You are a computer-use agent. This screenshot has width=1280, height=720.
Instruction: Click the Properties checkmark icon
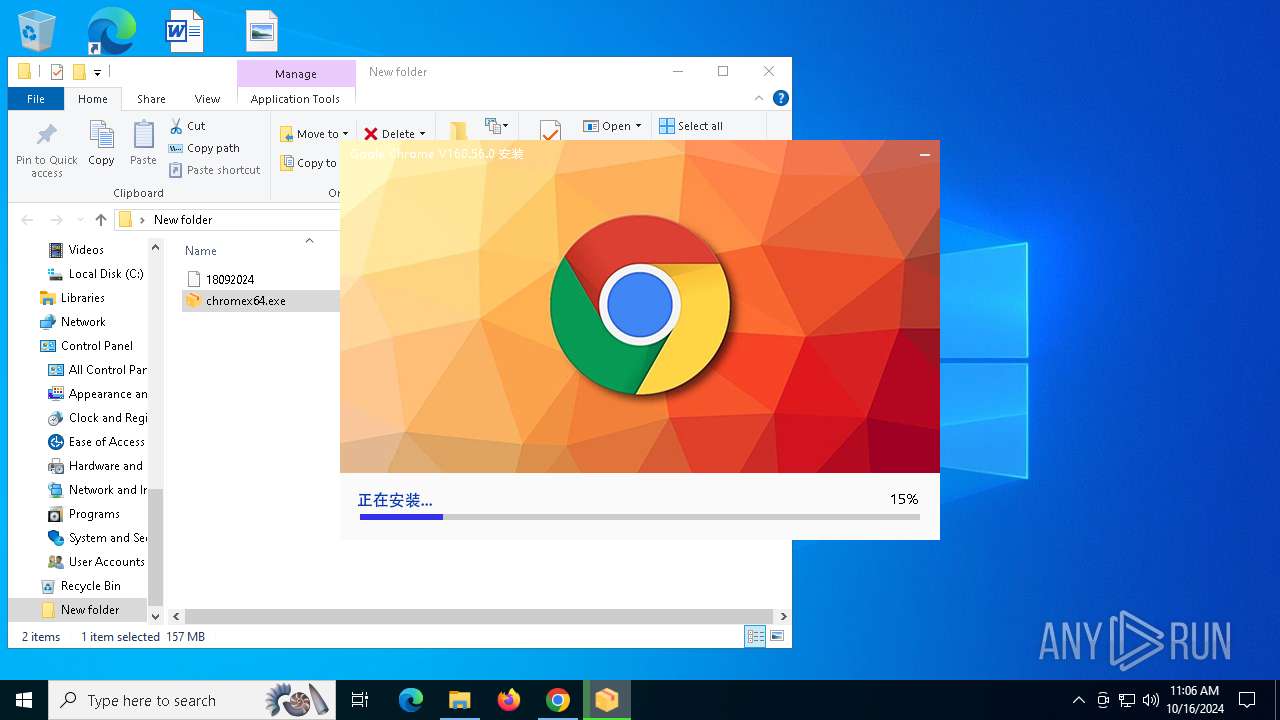click(x=549, y=130)
